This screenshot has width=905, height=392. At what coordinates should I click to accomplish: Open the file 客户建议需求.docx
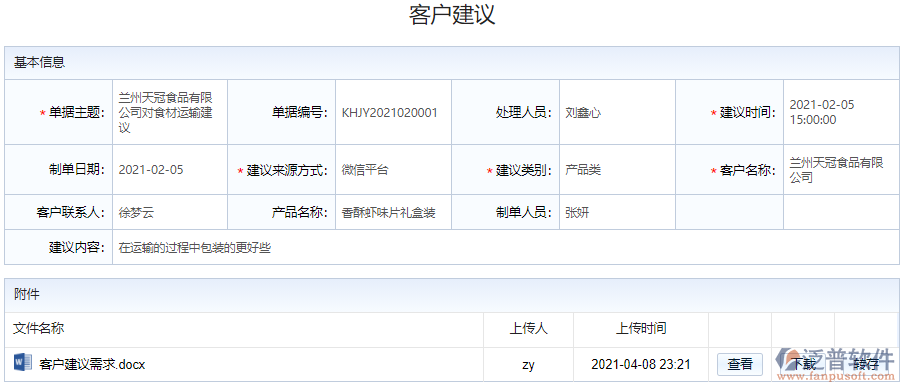tap(92, 364)
